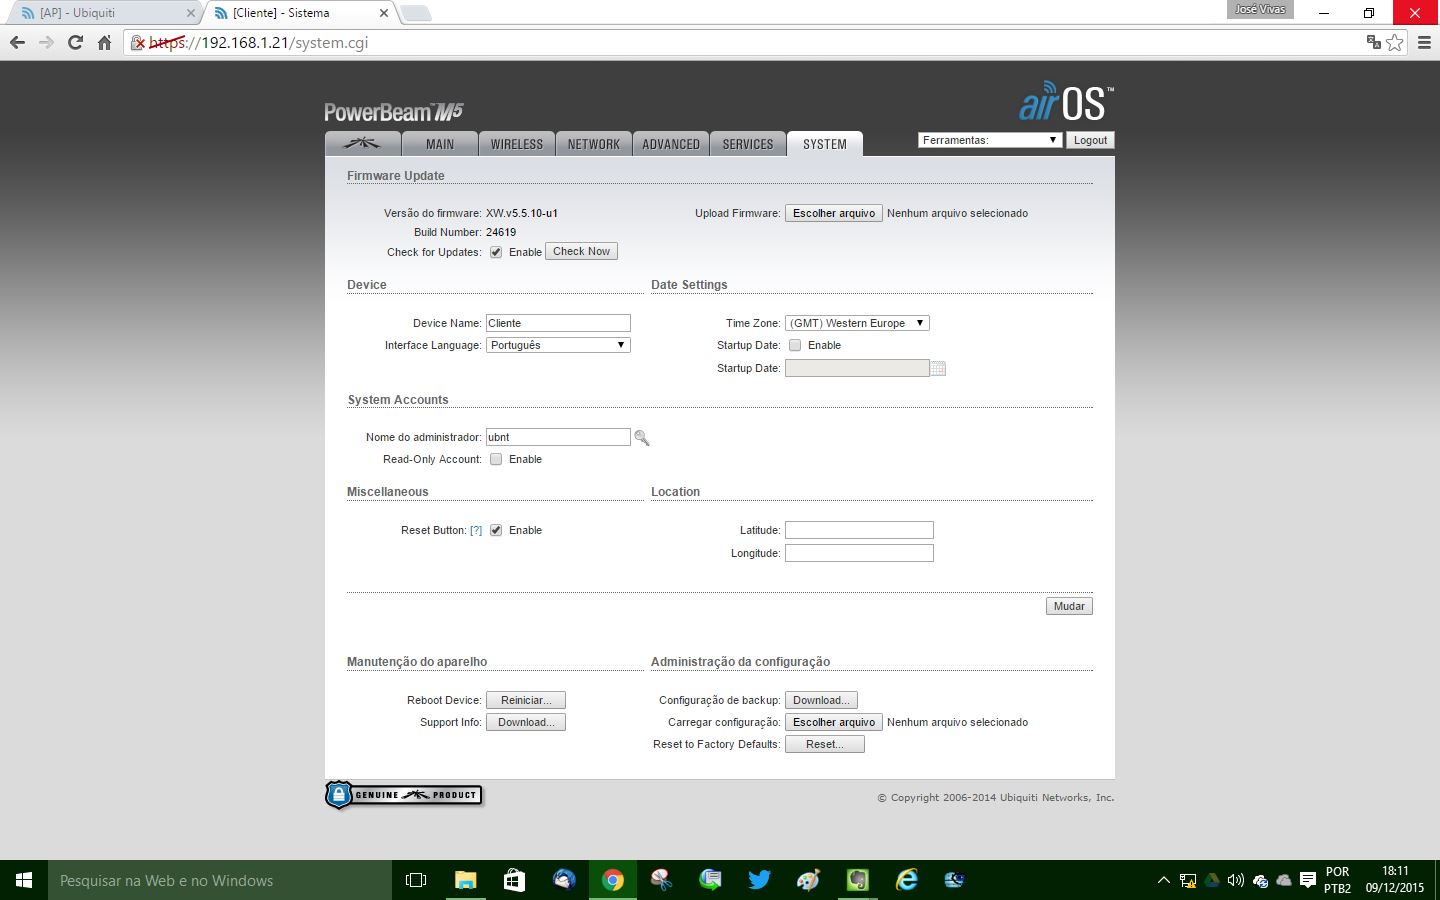The image size is (1440, 900).
Task: Open the Interface Language dropdown
Action: click(558, 345)
